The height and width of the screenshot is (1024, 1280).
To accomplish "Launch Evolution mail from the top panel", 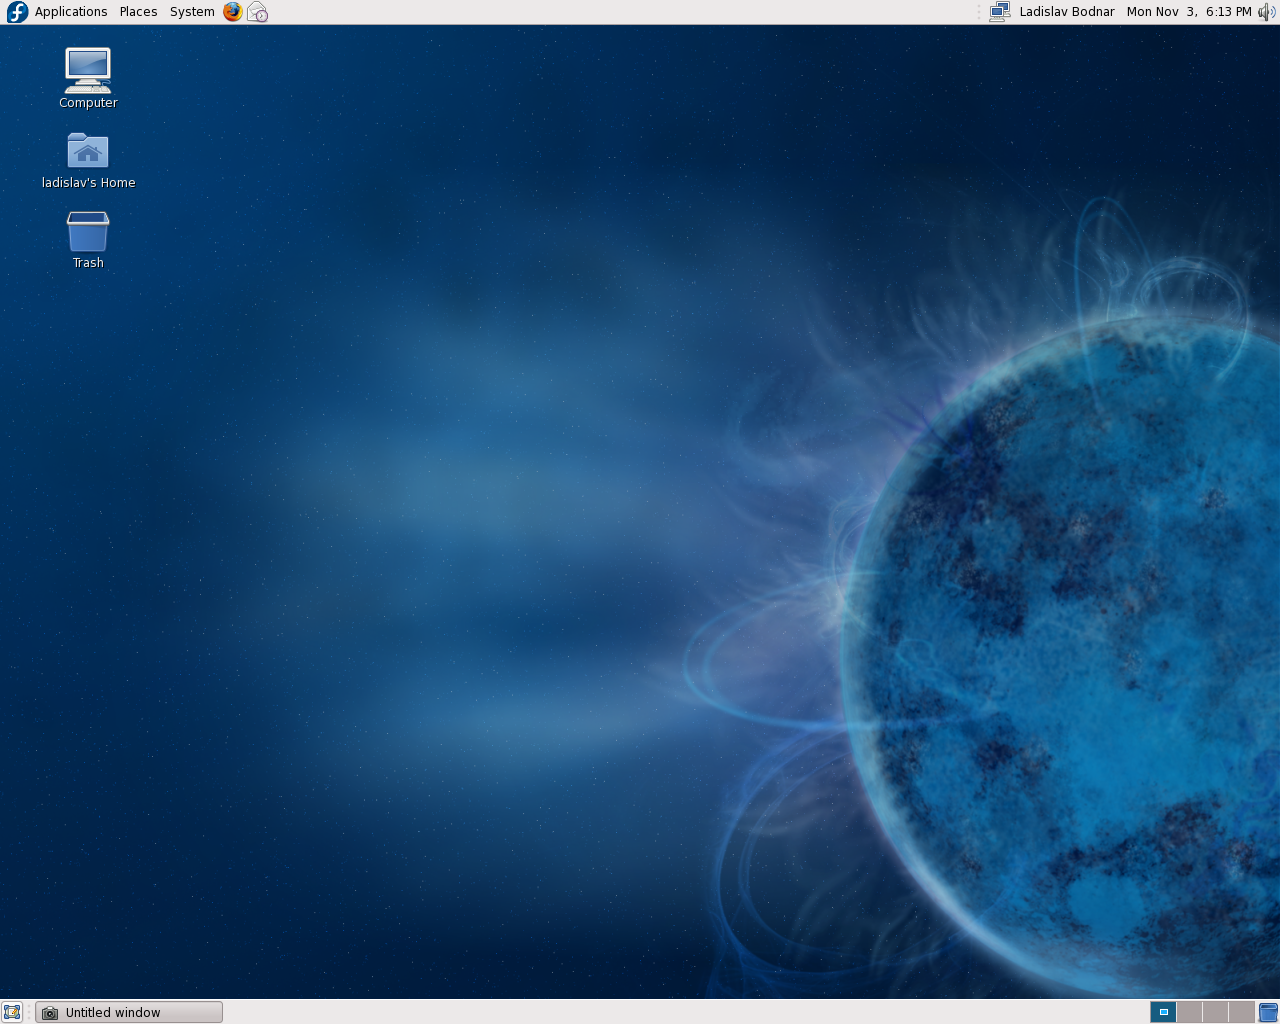I will [x=257, y=12].
